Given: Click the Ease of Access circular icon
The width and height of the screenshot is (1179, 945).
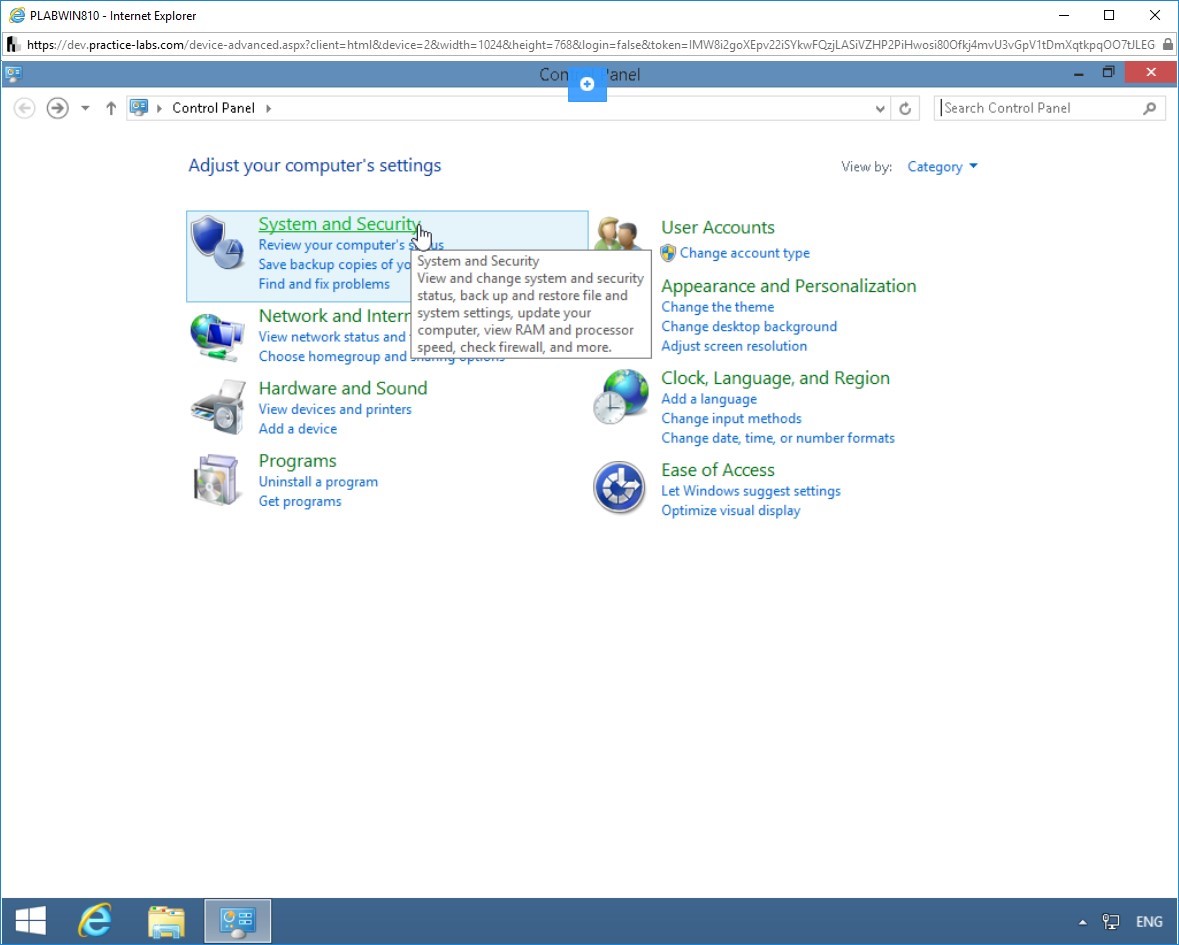Looking at the screenshot, I should [x=619, y=487].
